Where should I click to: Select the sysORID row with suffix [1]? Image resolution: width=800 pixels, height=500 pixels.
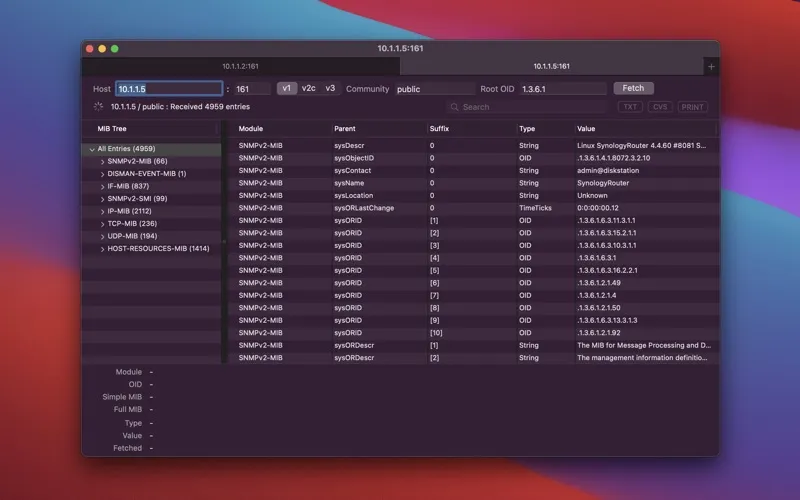pyautogui.click(x=474, y=220)
